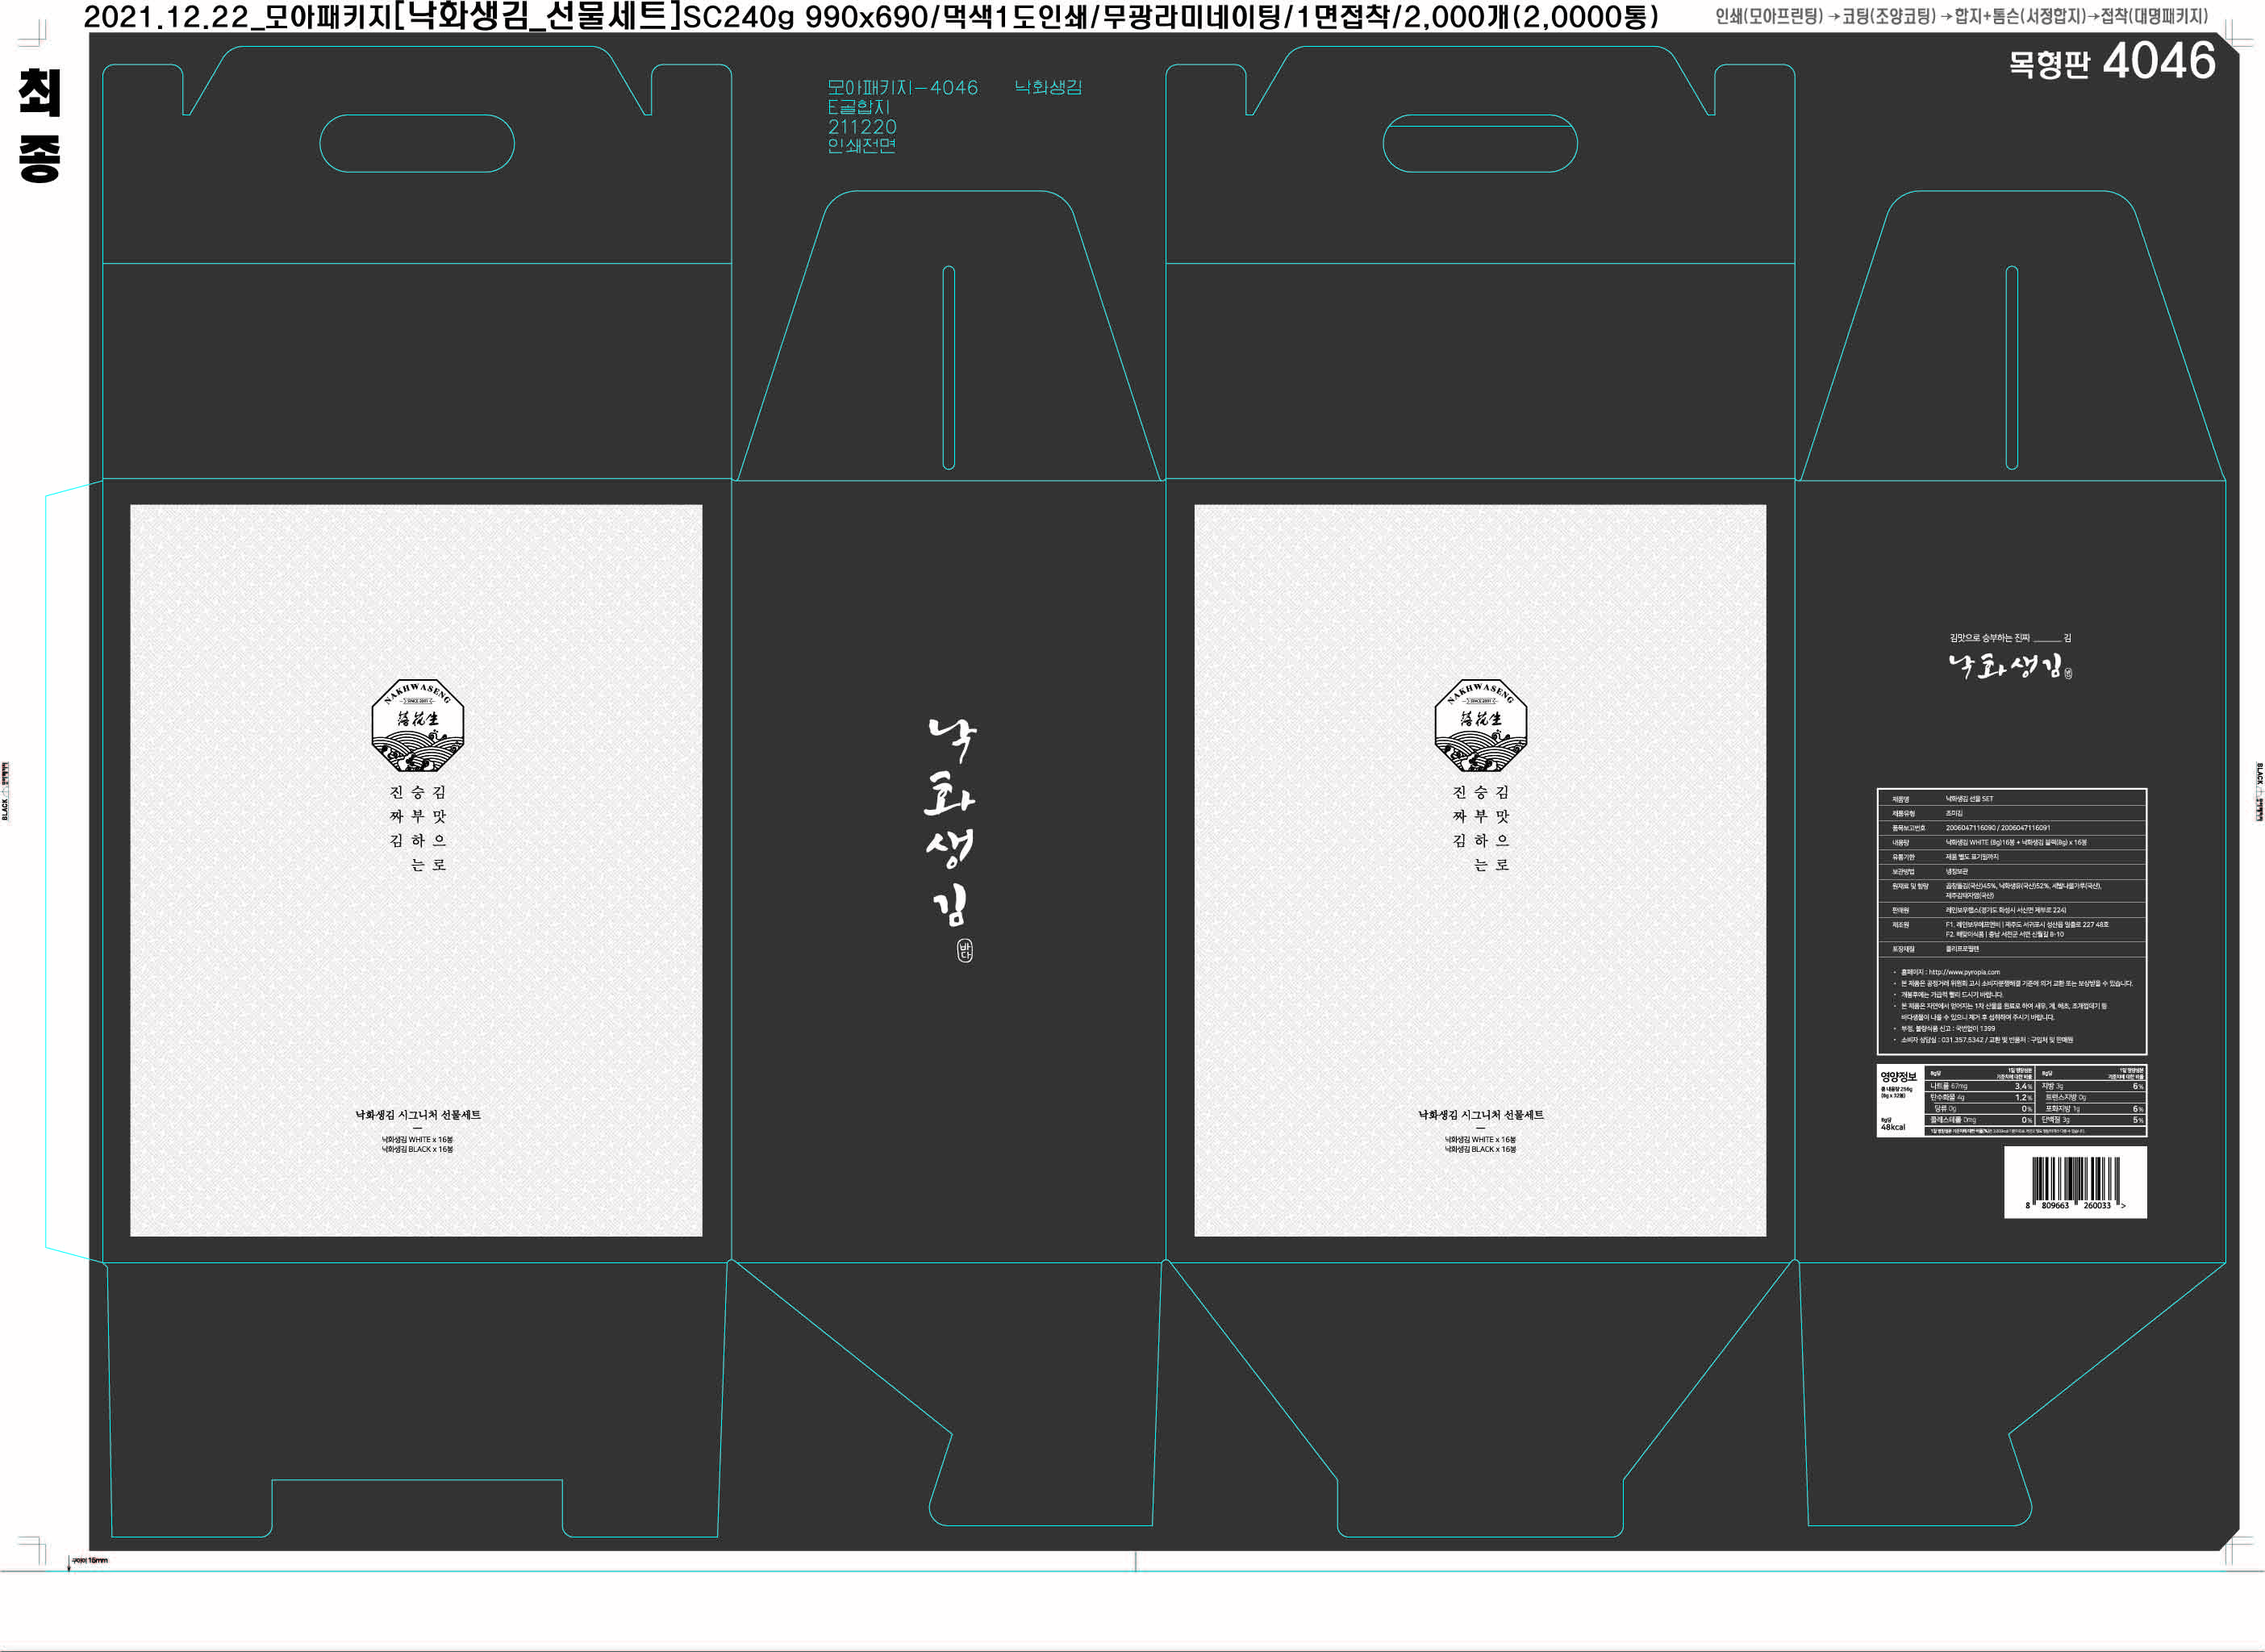Click the octagonal Nakhwaseng logo on right panel
Viewport: 2265px width, 1652px height.
(1480, 725)
